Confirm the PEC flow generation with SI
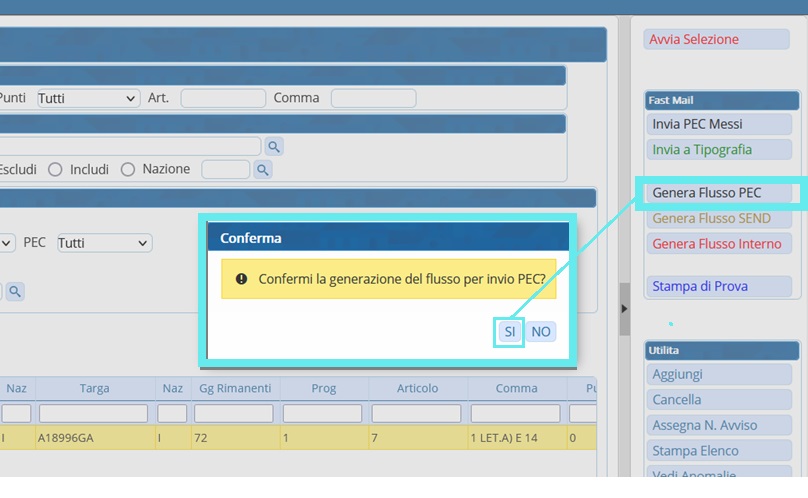Image resolution: width=808 pixels, height=498 pixels. (509, 332)
